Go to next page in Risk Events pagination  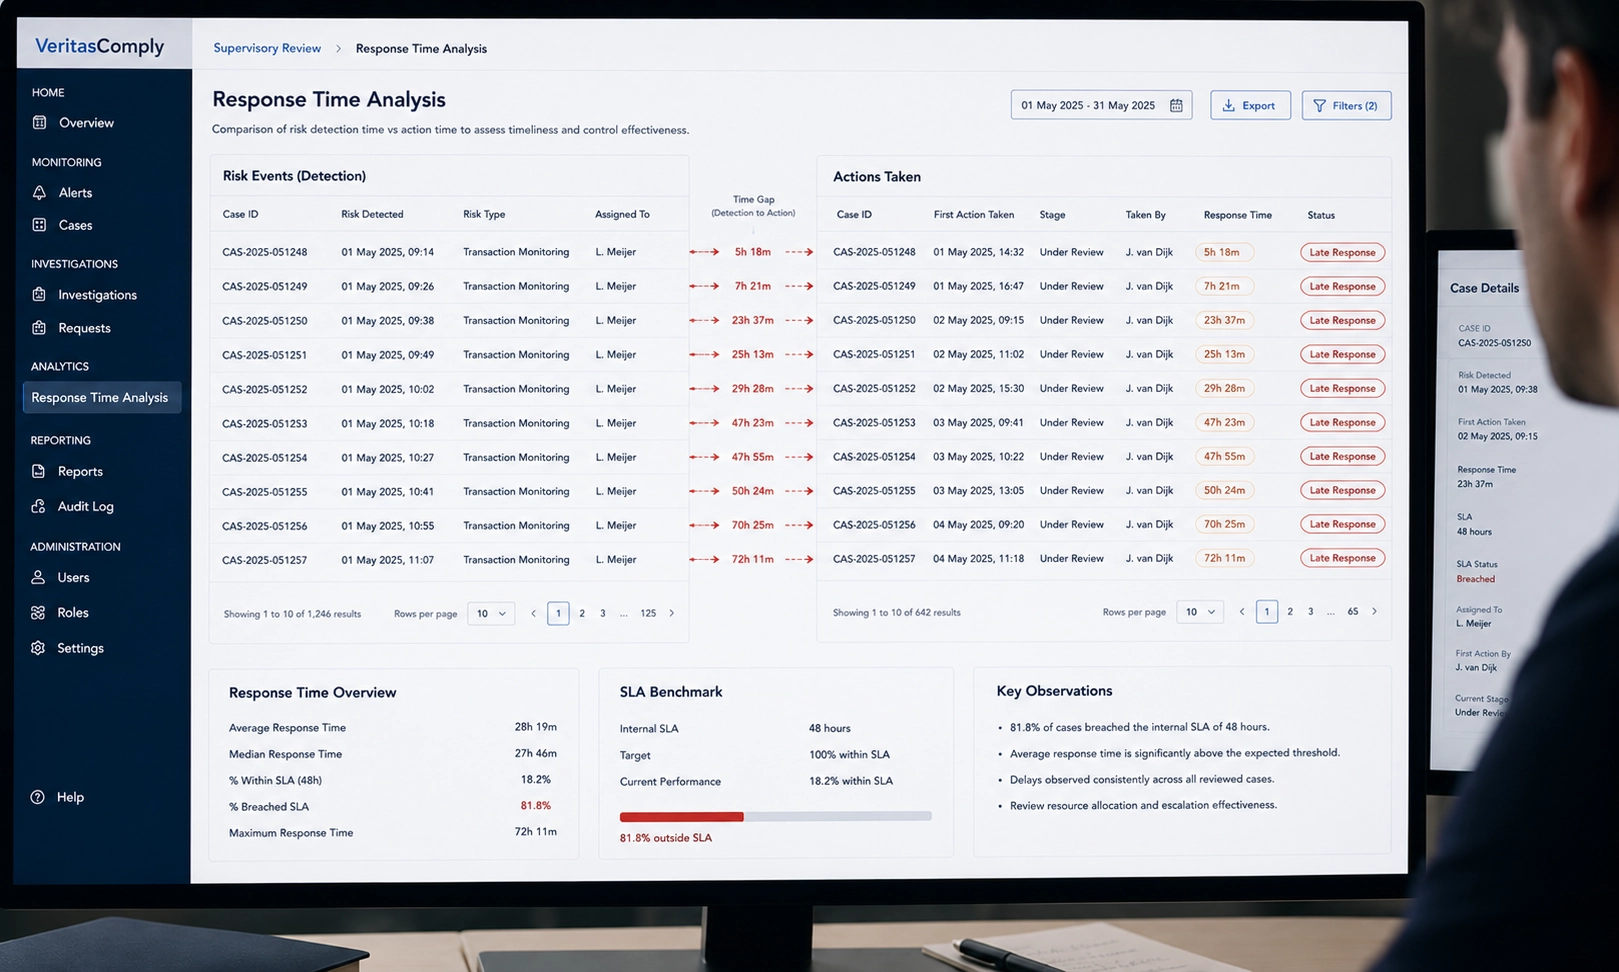pos(671,613)
